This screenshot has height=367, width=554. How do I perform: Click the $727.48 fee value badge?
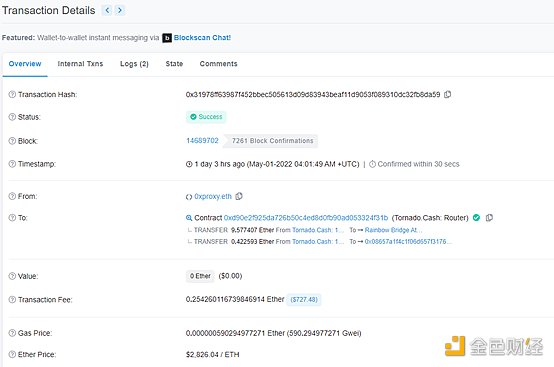click(x=304, y=300)
